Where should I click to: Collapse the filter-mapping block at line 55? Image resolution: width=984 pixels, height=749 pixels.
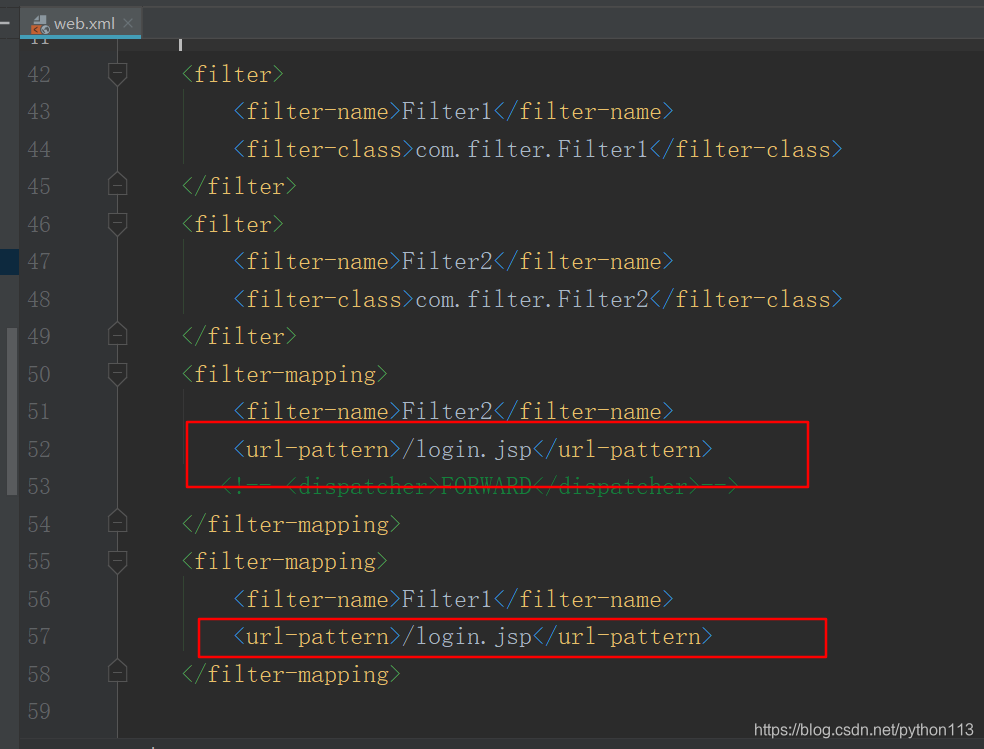pos(117,561)
